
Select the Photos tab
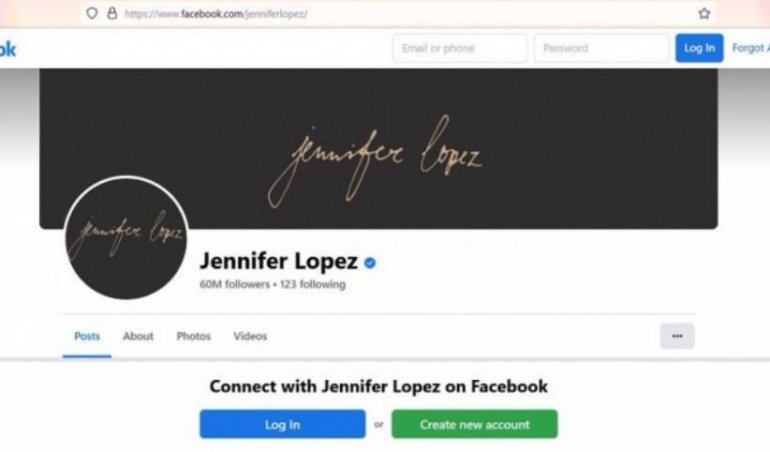(x=193, y=337)
